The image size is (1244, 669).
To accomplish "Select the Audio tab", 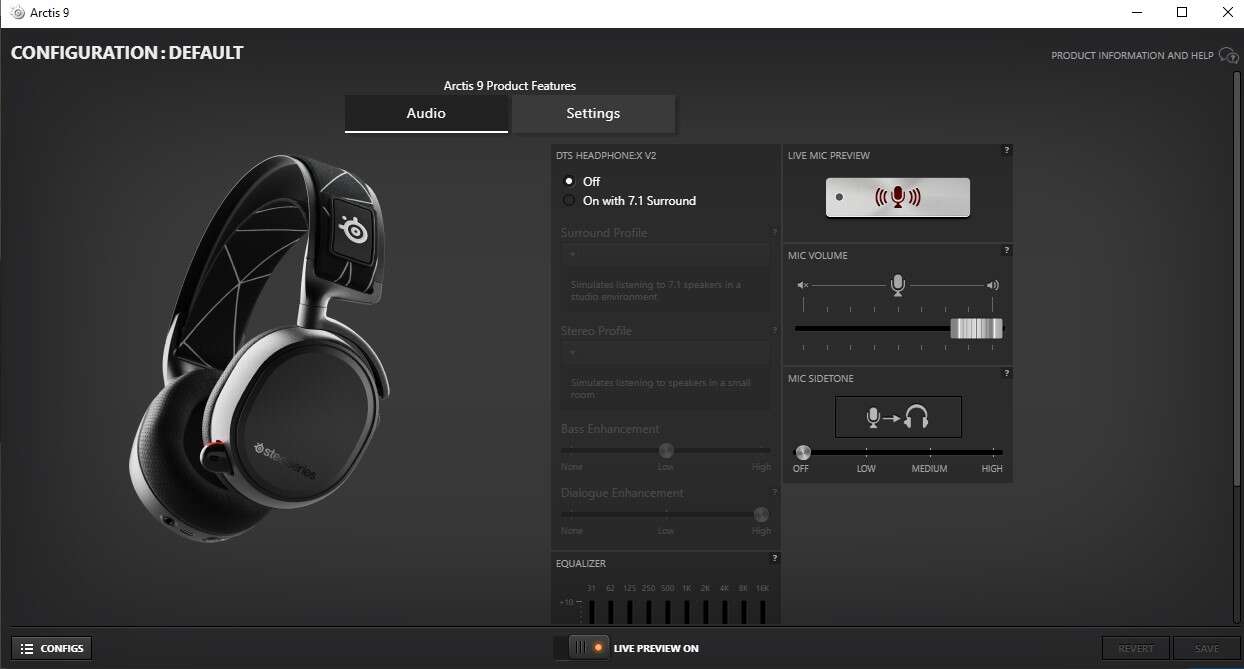I will [426, 114].
